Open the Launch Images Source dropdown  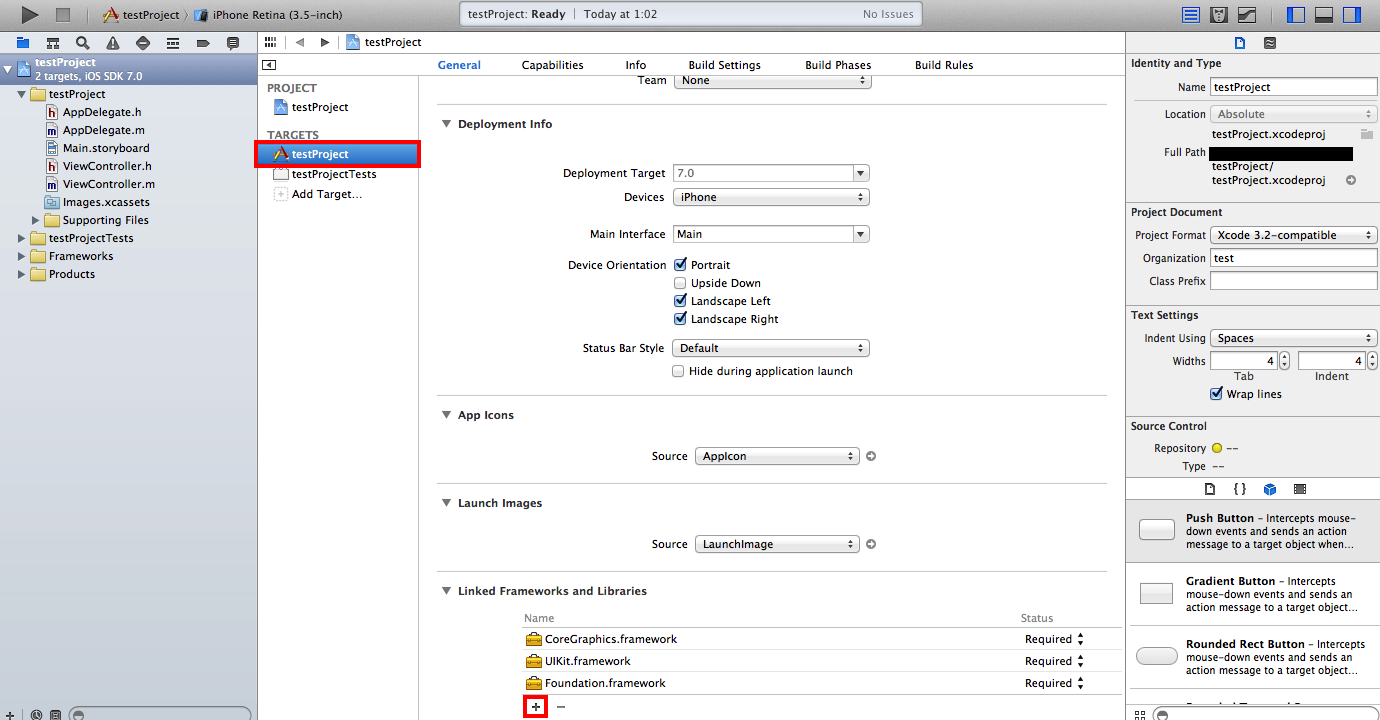coord(777,544)
